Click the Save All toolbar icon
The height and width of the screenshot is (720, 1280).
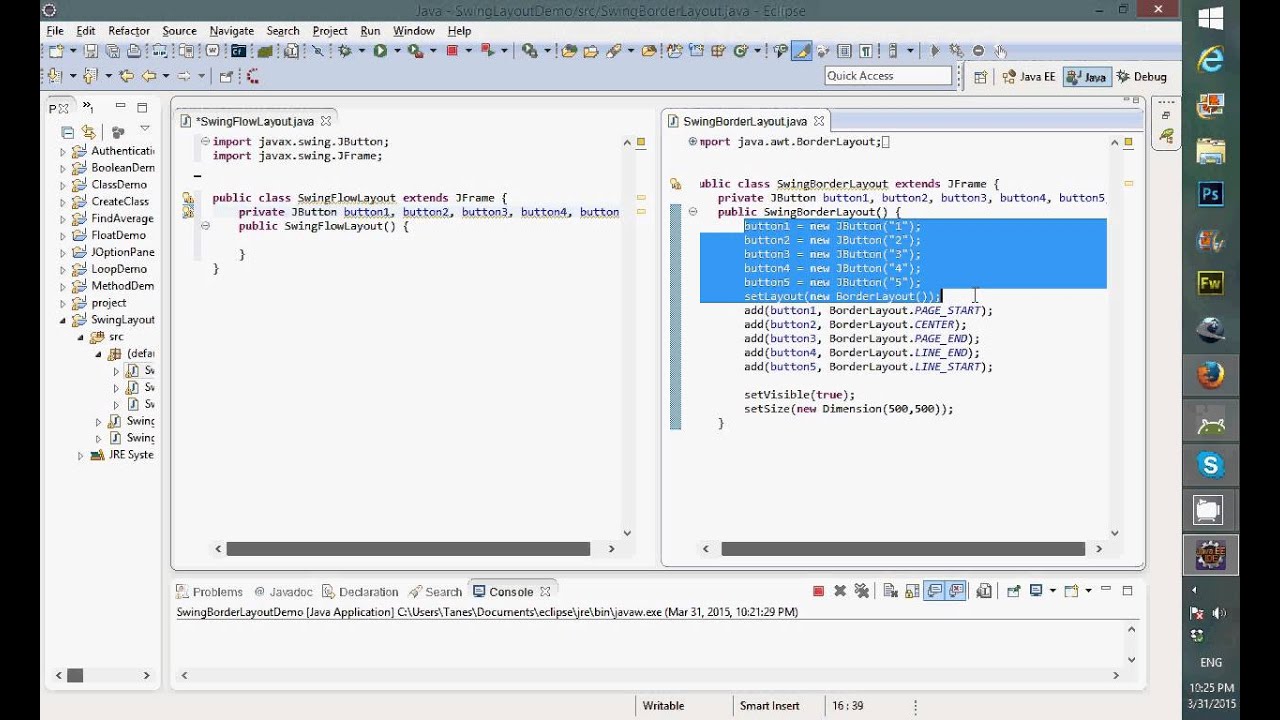(112, 51)
